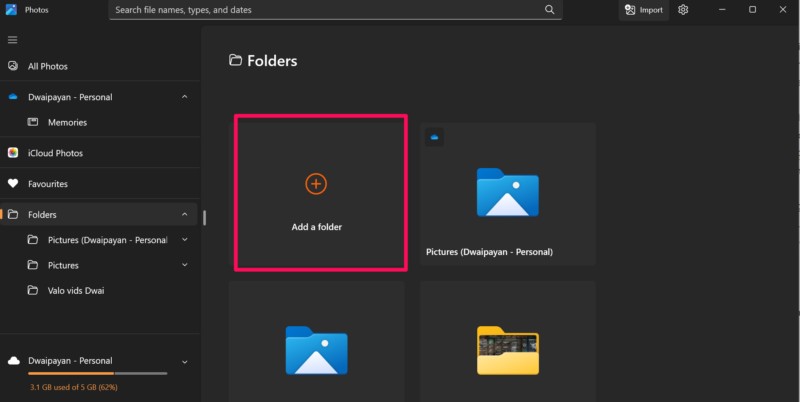Open All Photos in sidebar
The height and width of the screenshot is (402, 800).
click(47, 66)
